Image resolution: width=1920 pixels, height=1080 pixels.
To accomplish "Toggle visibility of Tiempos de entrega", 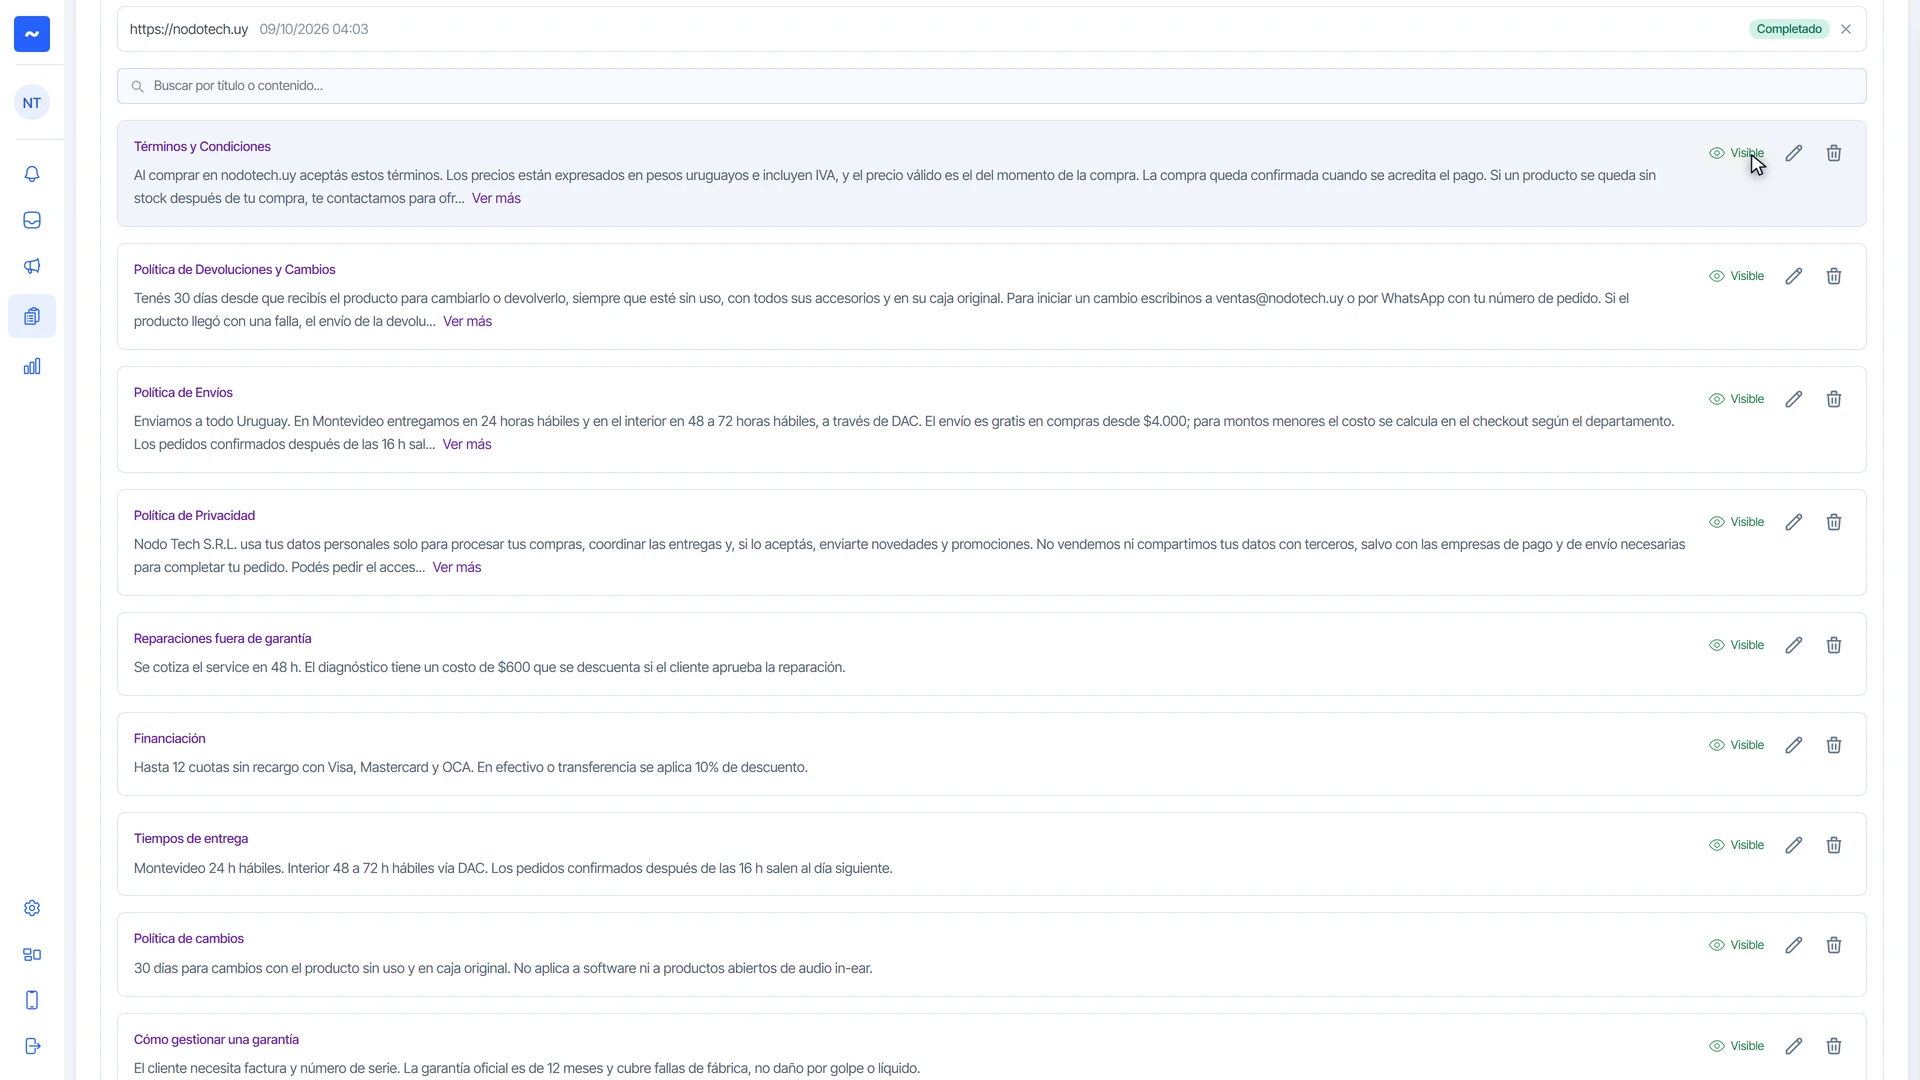I will (1737, 845).
